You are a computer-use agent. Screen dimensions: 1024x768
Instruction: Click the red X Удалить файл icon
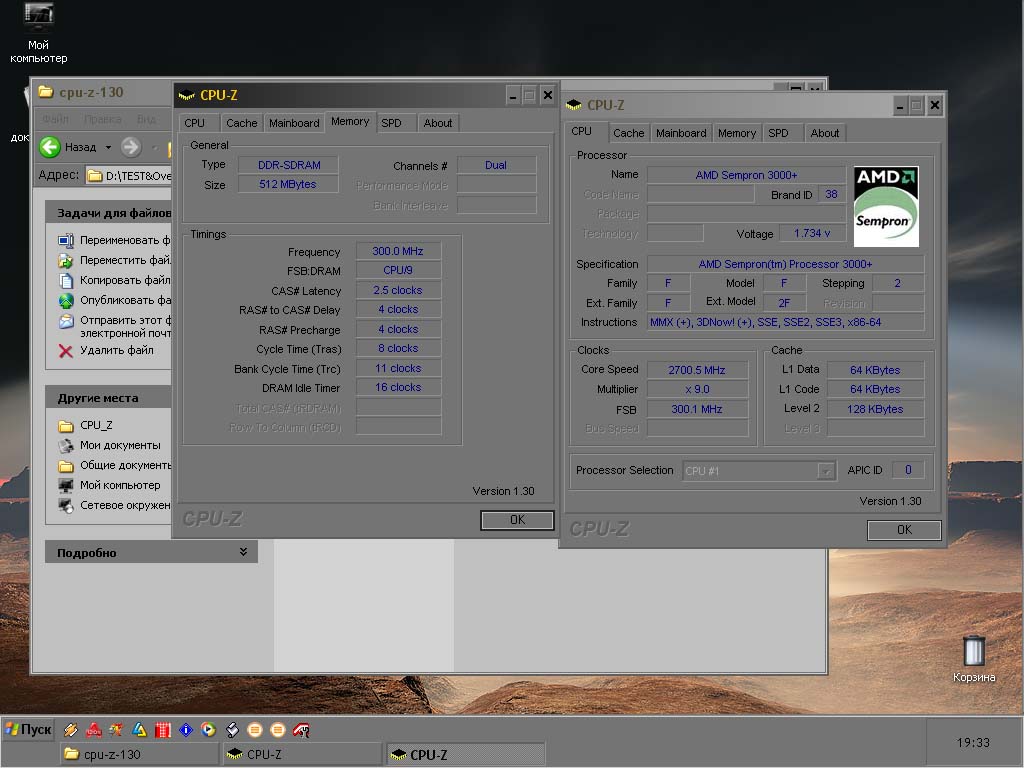click(x=65, y=351)
